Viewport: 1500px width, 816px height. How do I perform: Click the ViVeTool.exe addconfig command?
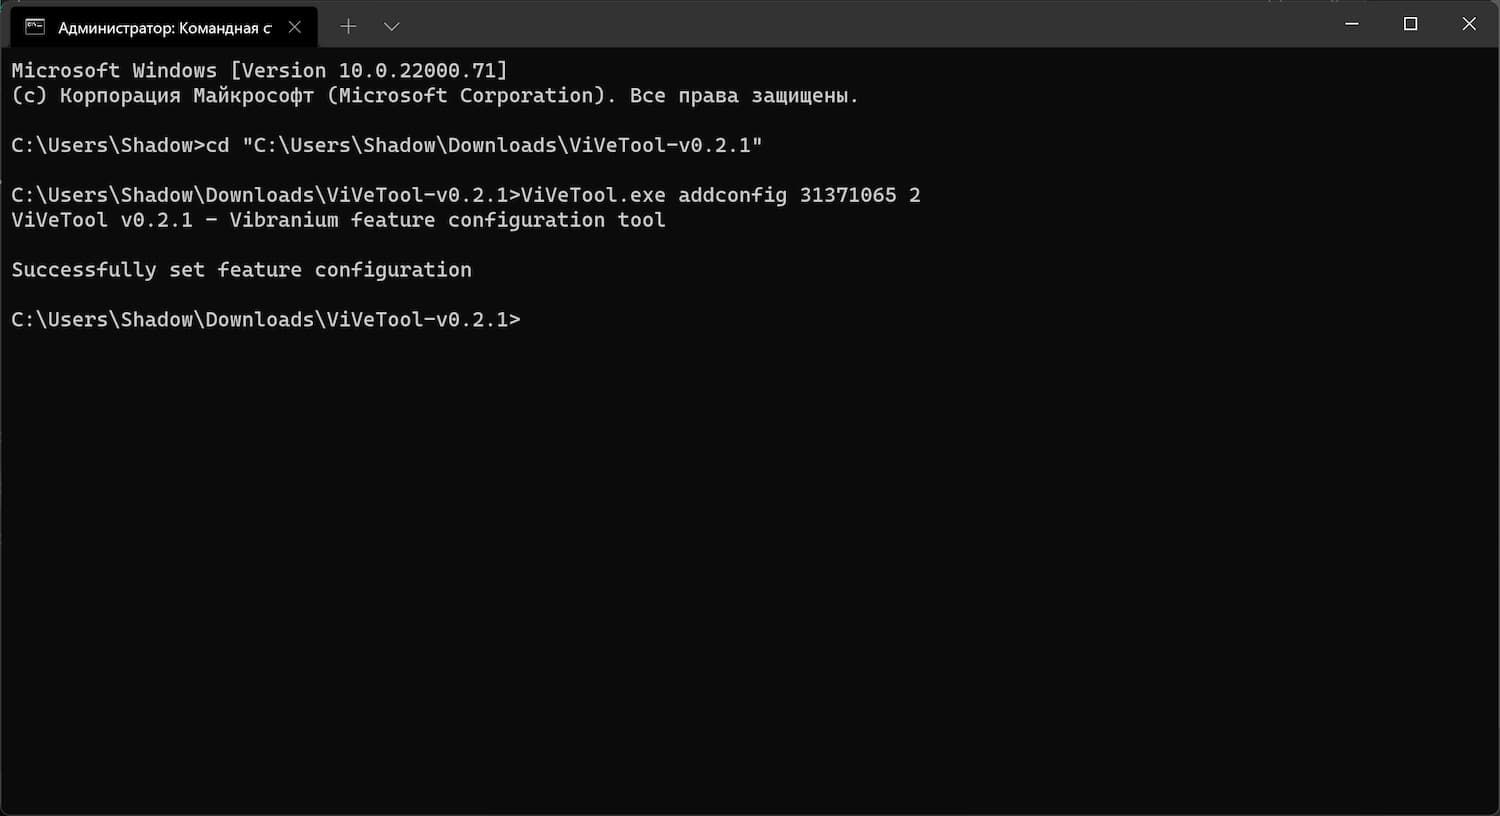[x=721, y=195]
